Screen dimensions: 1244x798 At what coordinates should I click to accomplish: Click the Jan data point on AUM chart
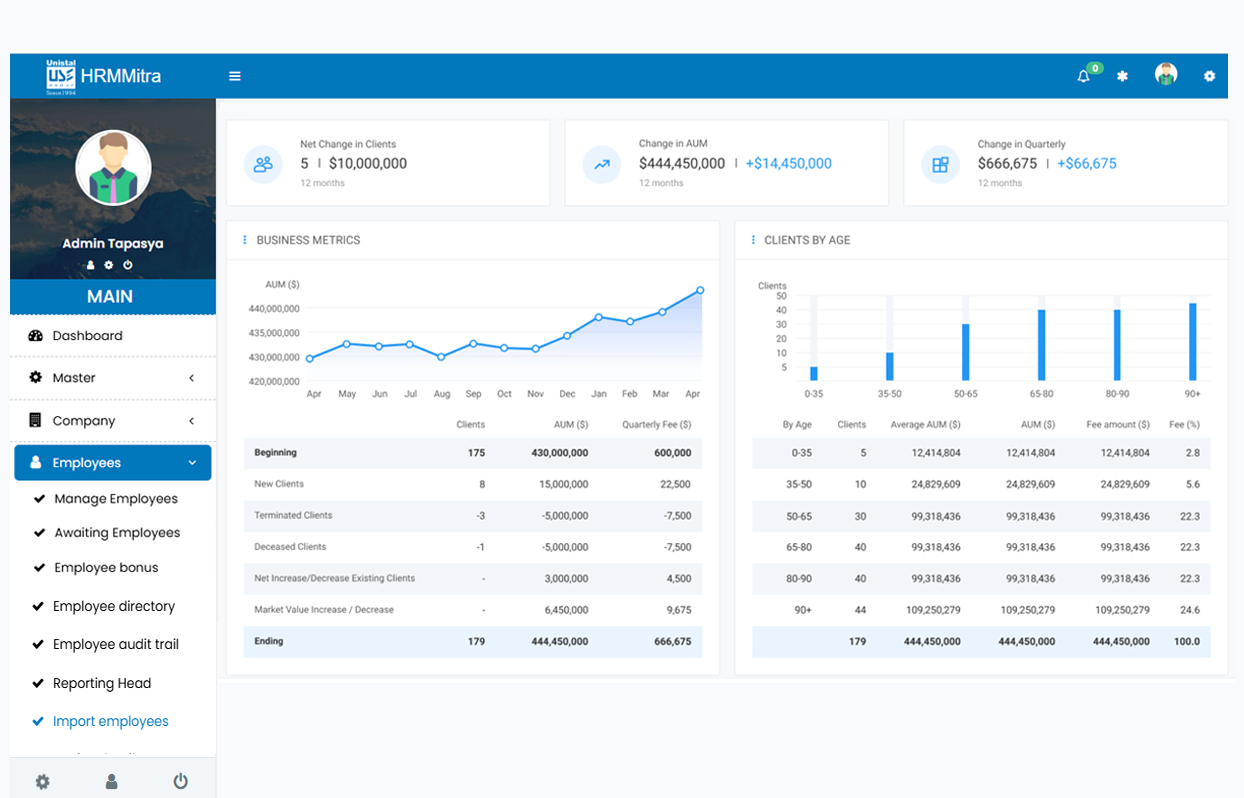coord(598,317)
